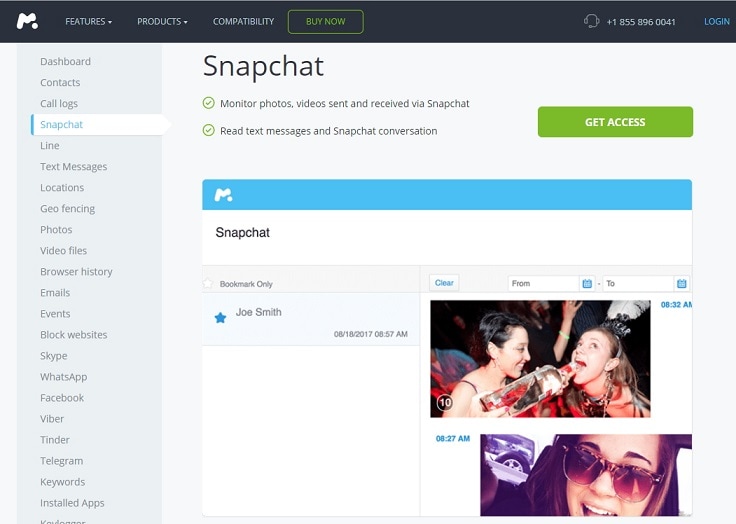Image resolution: width=736 pixels, height=524 pixels.
Task: Click the green Get Access button
Action: [615, 122]
